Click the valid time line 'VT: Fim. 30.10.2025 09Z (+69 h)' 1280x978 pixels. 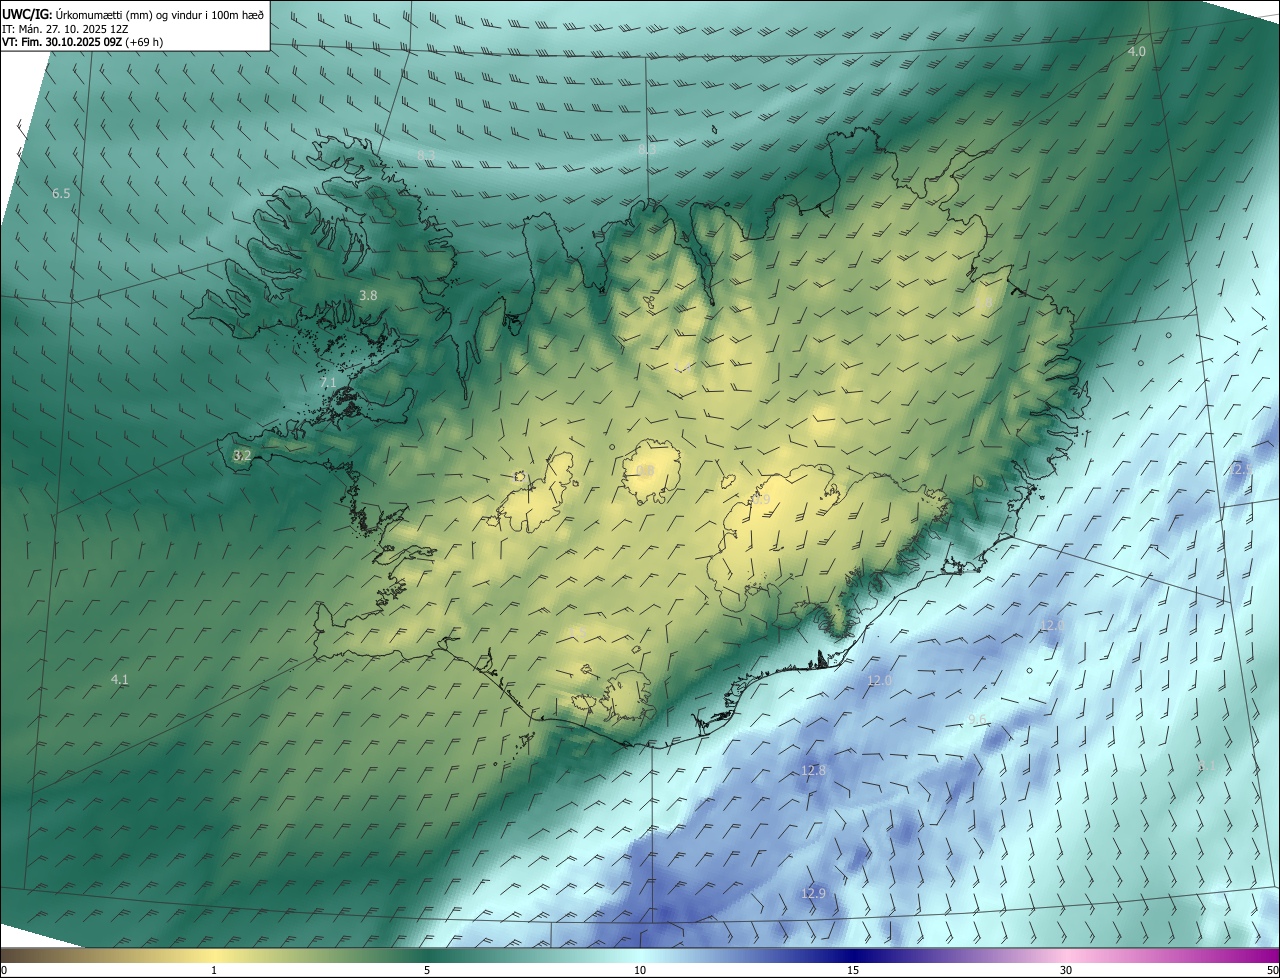tap(82, 42)
